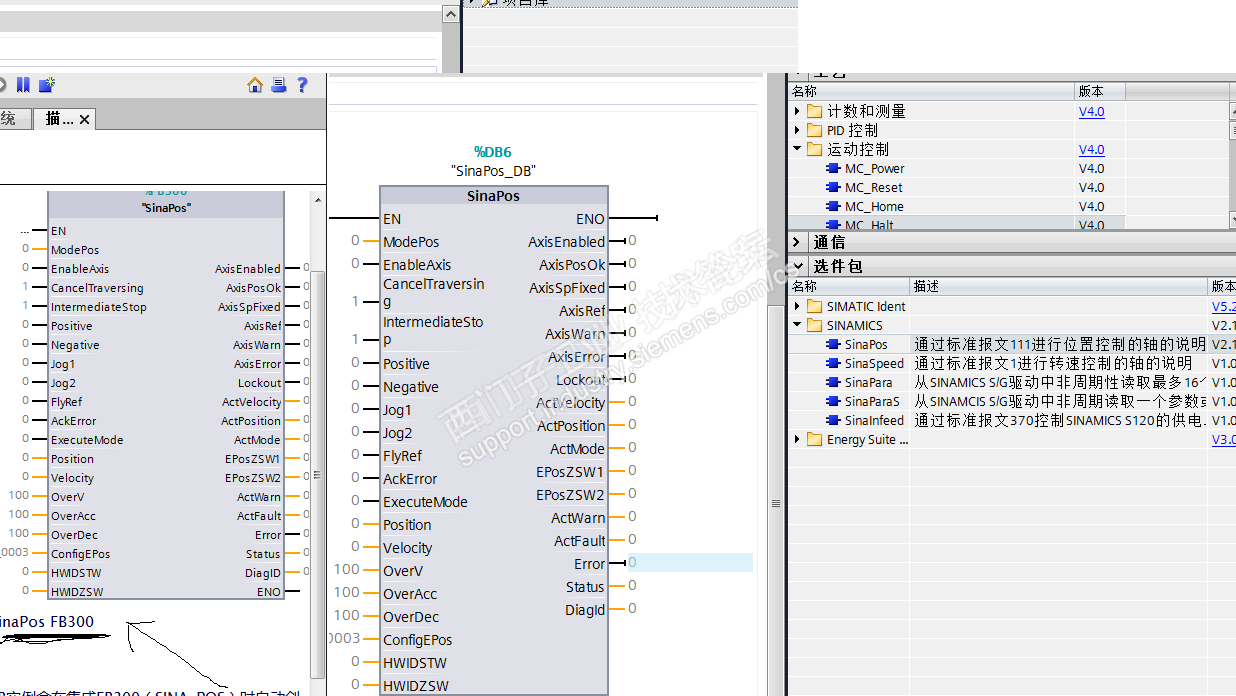The height and width of the screenshot is (696, 1236).
Task: Click the SIMATIC Ident folder icon
Action: [815, 307]
